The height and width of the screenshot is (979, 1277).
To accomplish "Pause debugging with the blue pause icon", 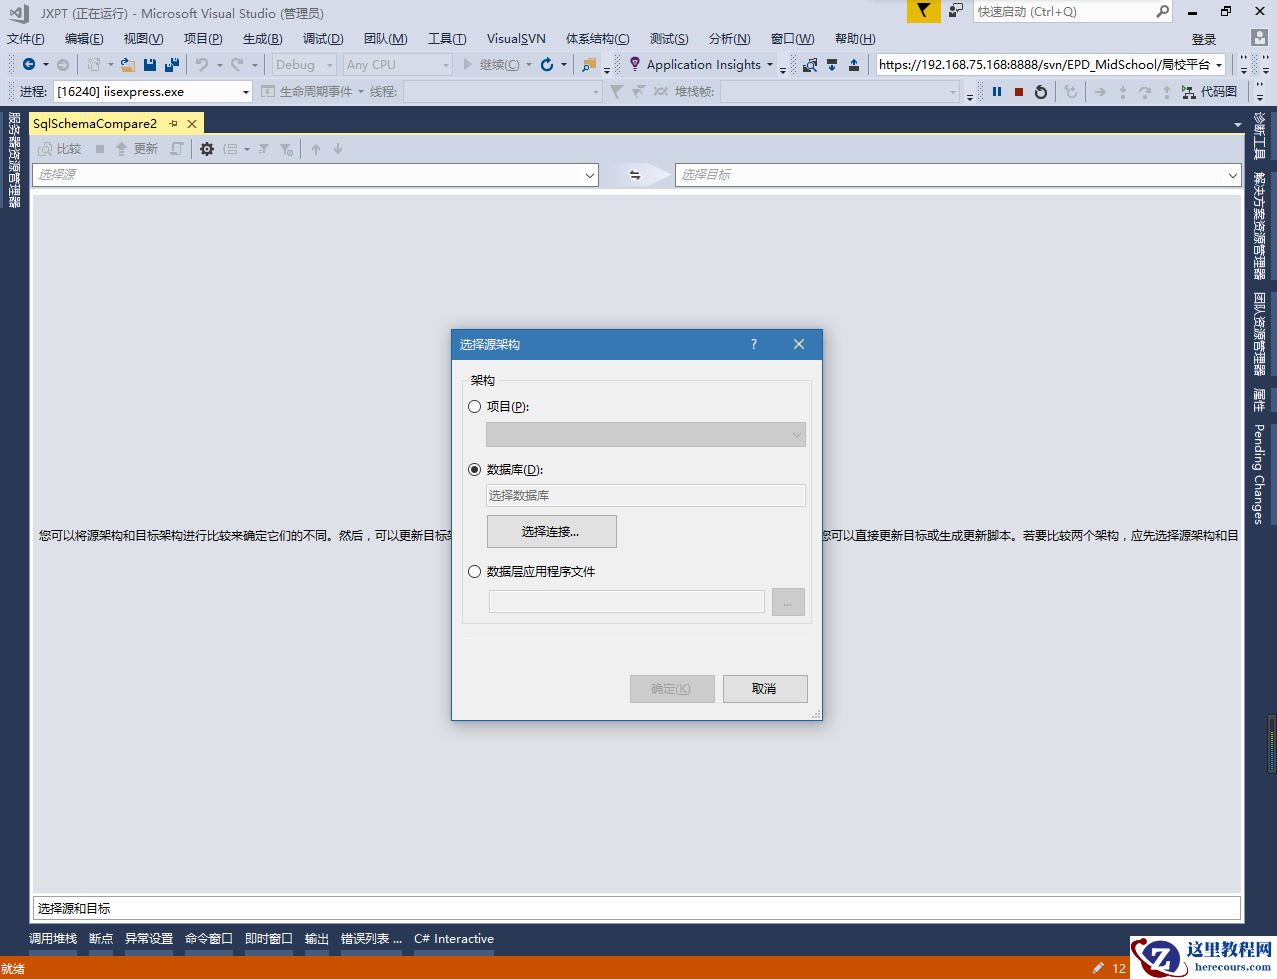I will click(997, 91).
